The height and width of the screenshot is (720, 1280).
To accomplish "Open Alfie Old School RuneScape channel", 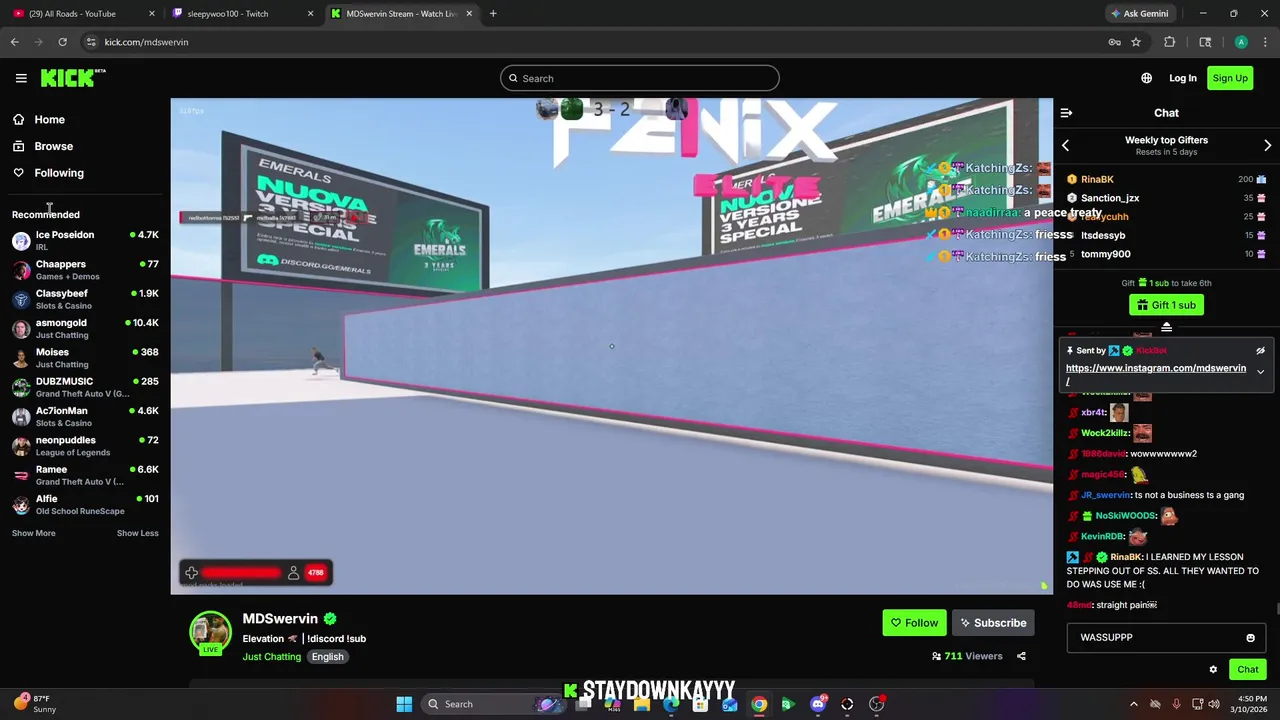I will pyautogui.click(x=85, y=505).
